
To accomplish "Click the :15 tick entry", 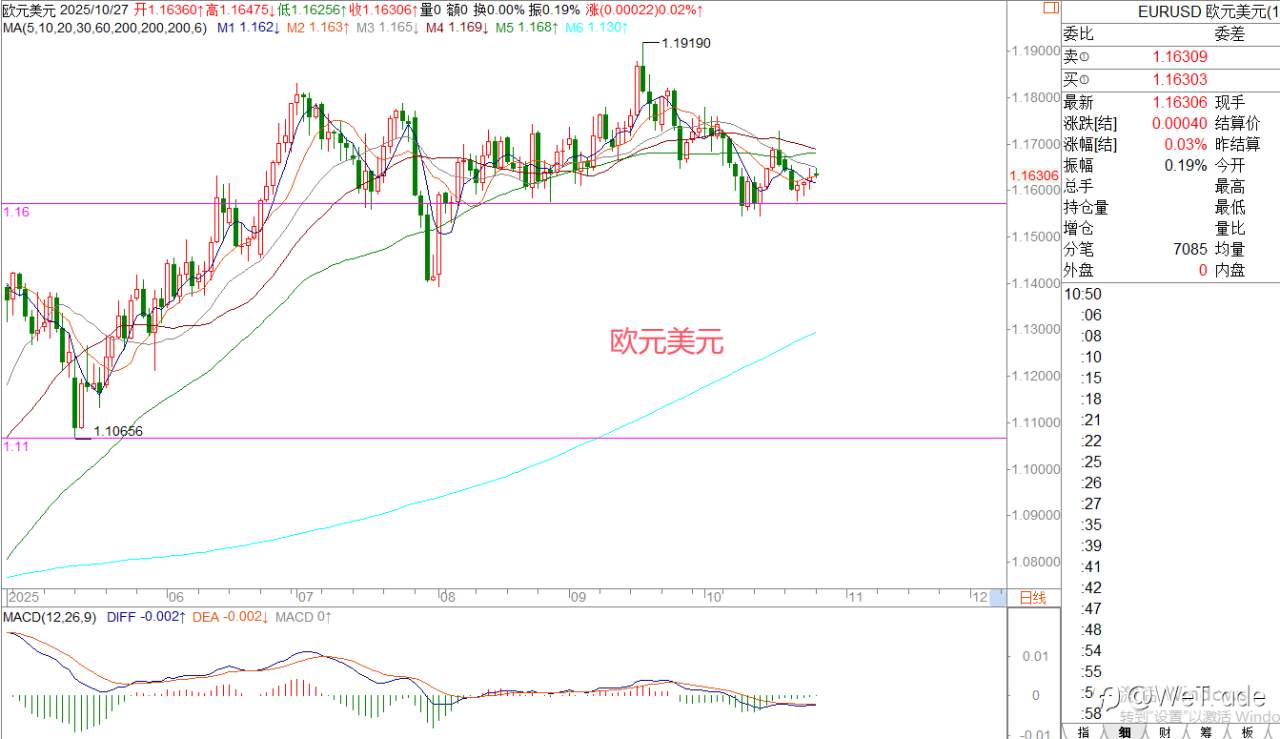I will coord(1091,378).
